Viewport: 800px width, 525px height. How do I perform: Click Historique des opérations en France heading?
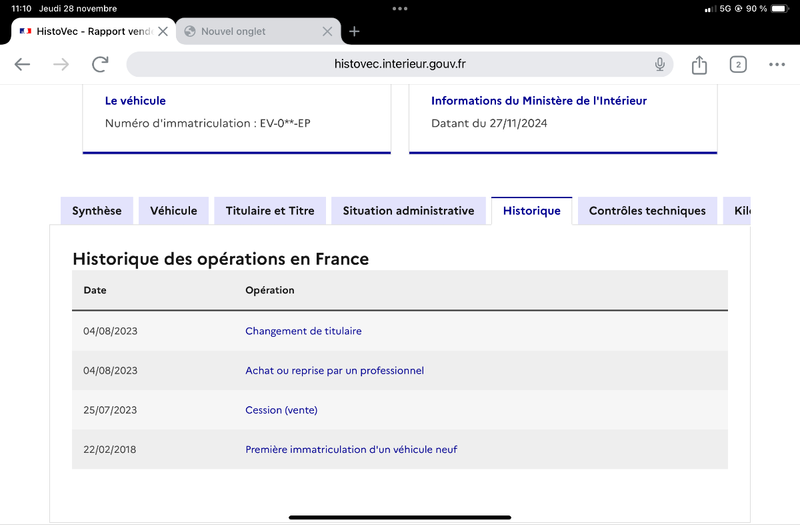click(x=220, y=259)
